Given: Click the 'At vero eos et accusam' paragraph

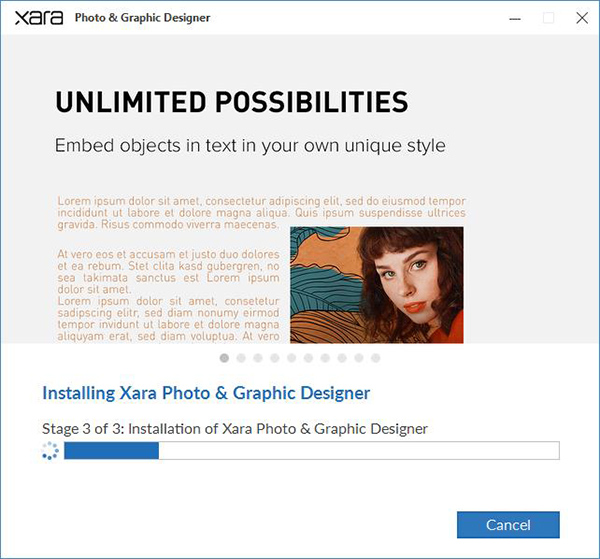Looking at the screenshot, I should [168, 272].
